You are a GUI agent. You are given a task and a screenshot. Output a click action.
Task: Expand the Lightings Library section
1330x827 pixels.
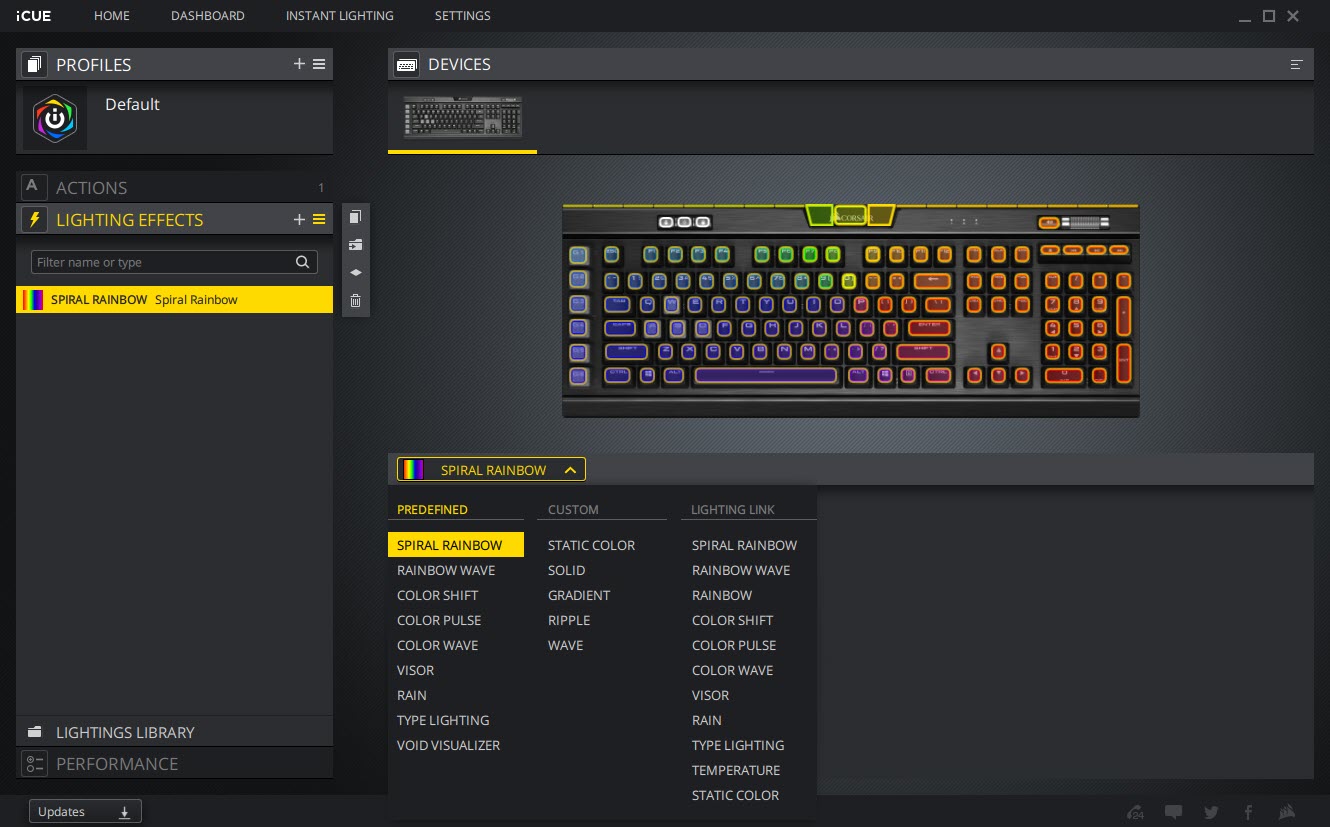point(174,732)
